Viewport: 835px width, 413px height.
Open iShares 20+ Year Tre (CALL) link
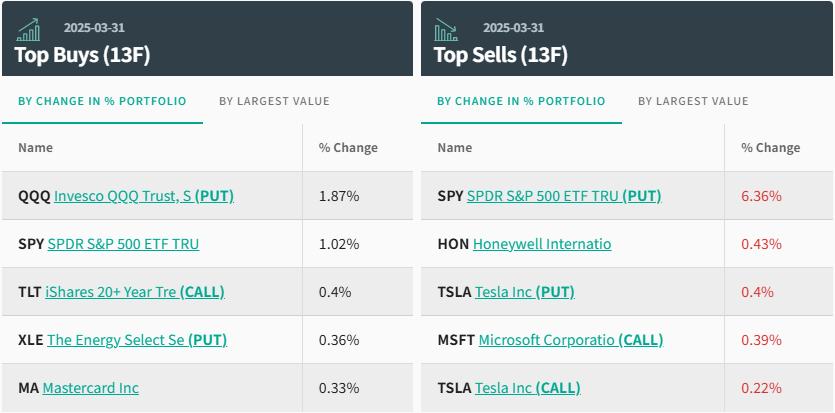tap(135, 292)
